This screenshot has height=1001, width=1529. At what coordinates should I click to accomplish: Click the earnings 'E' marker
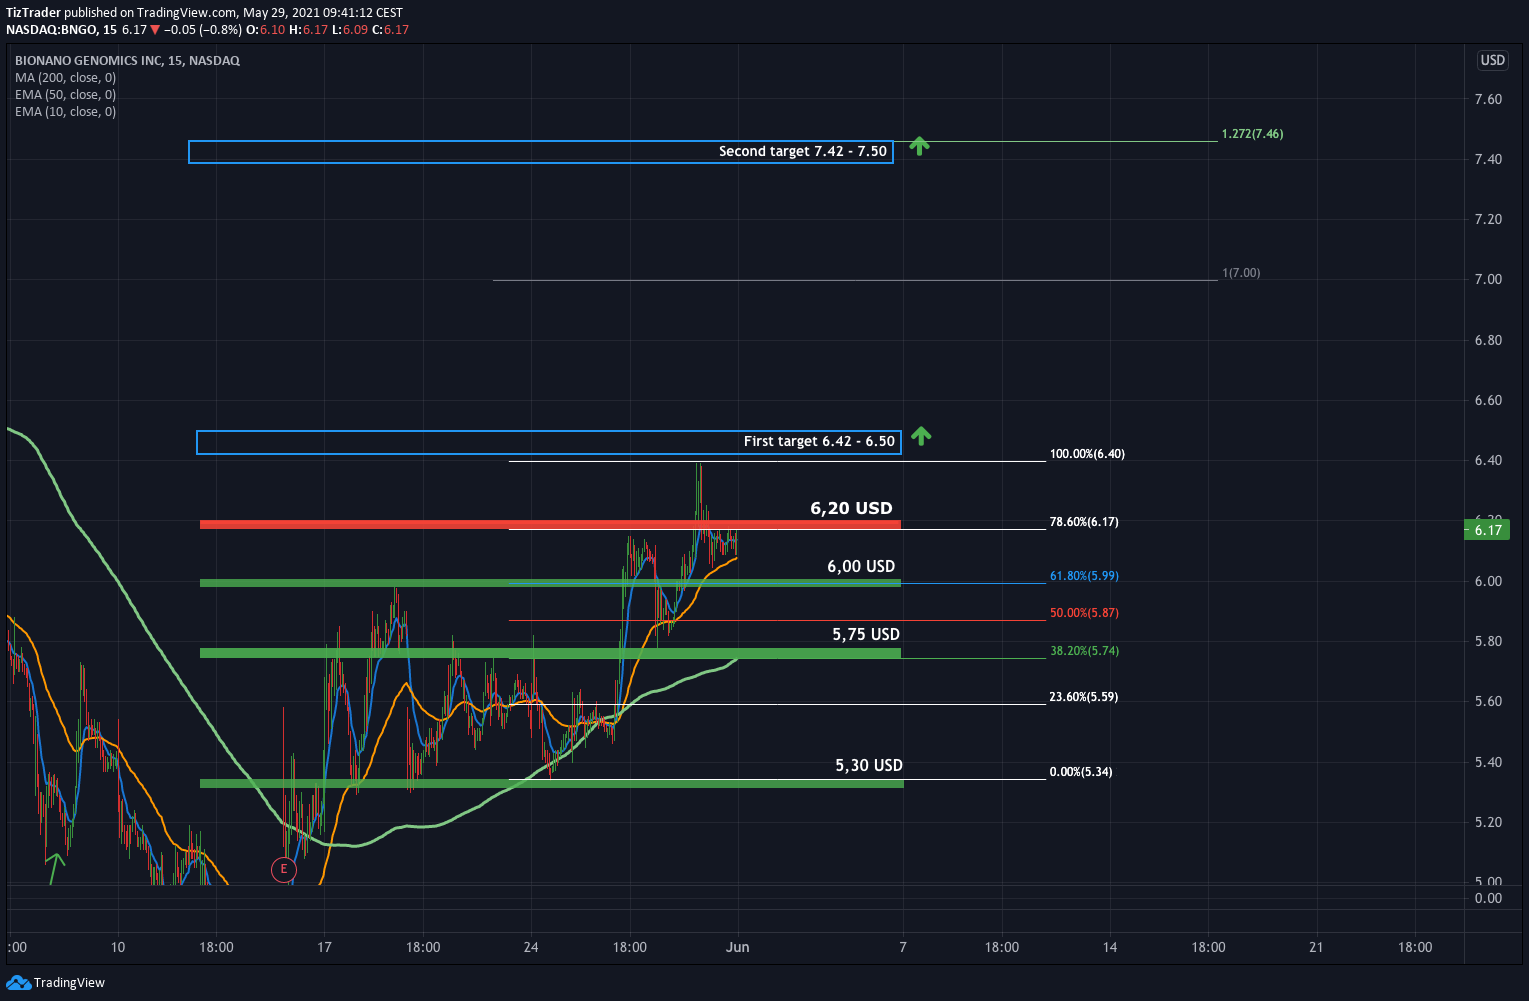[x=284, y=869]
